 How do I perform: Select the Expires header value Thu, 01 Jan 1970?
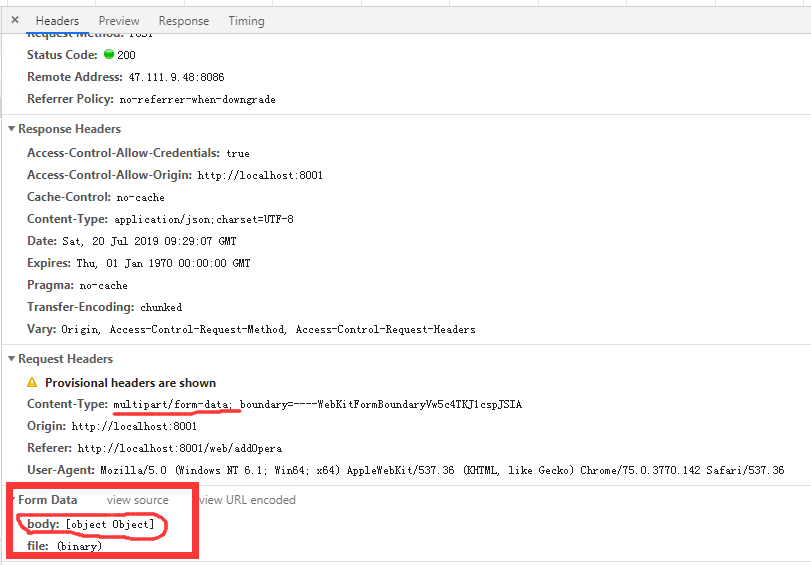(x=163, y=263)
